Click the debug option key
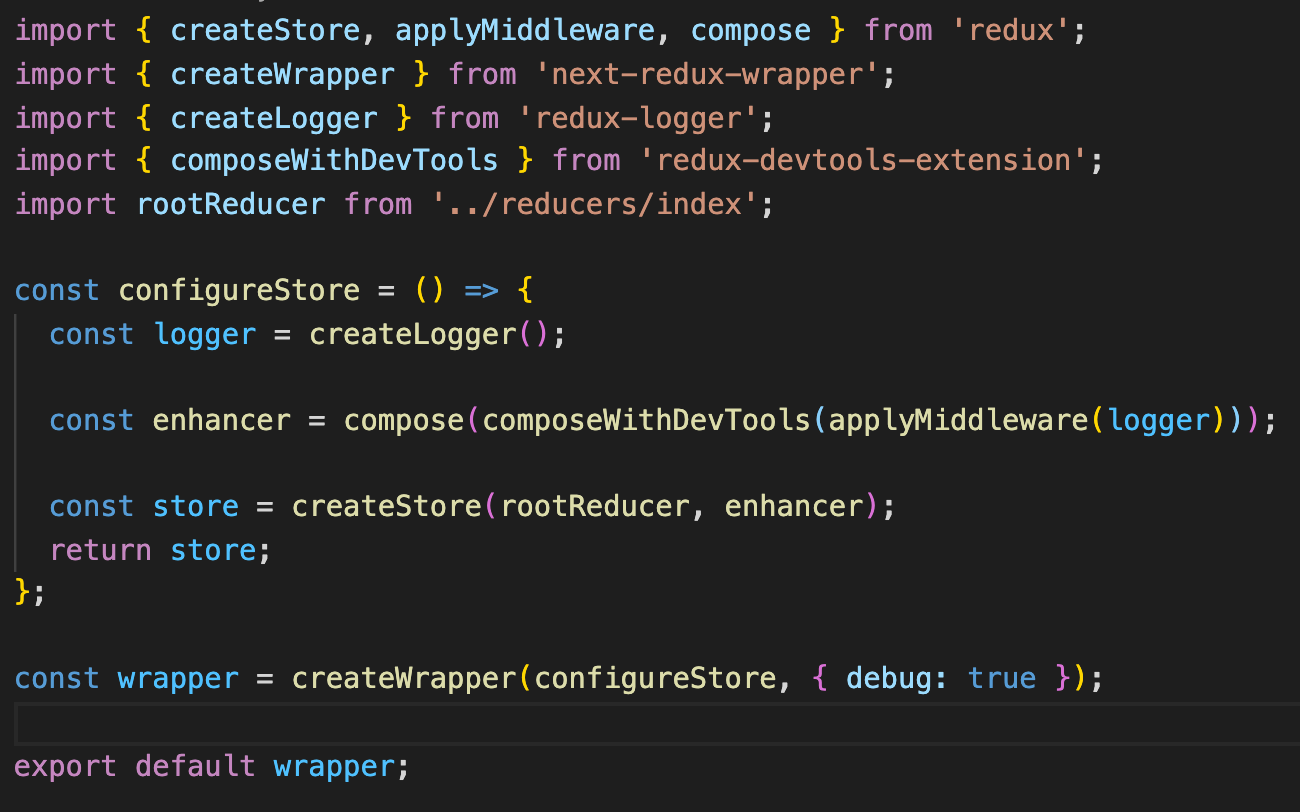 pos(889,679)
